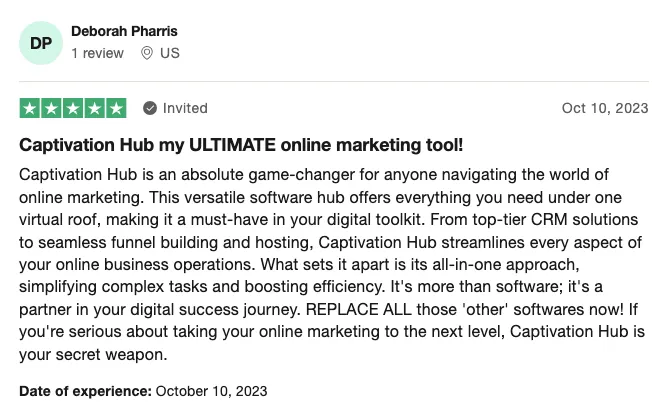This screenshot has height=410, width=666.
Task: Click the Invited verified checkmark icon
Action: 150,108
